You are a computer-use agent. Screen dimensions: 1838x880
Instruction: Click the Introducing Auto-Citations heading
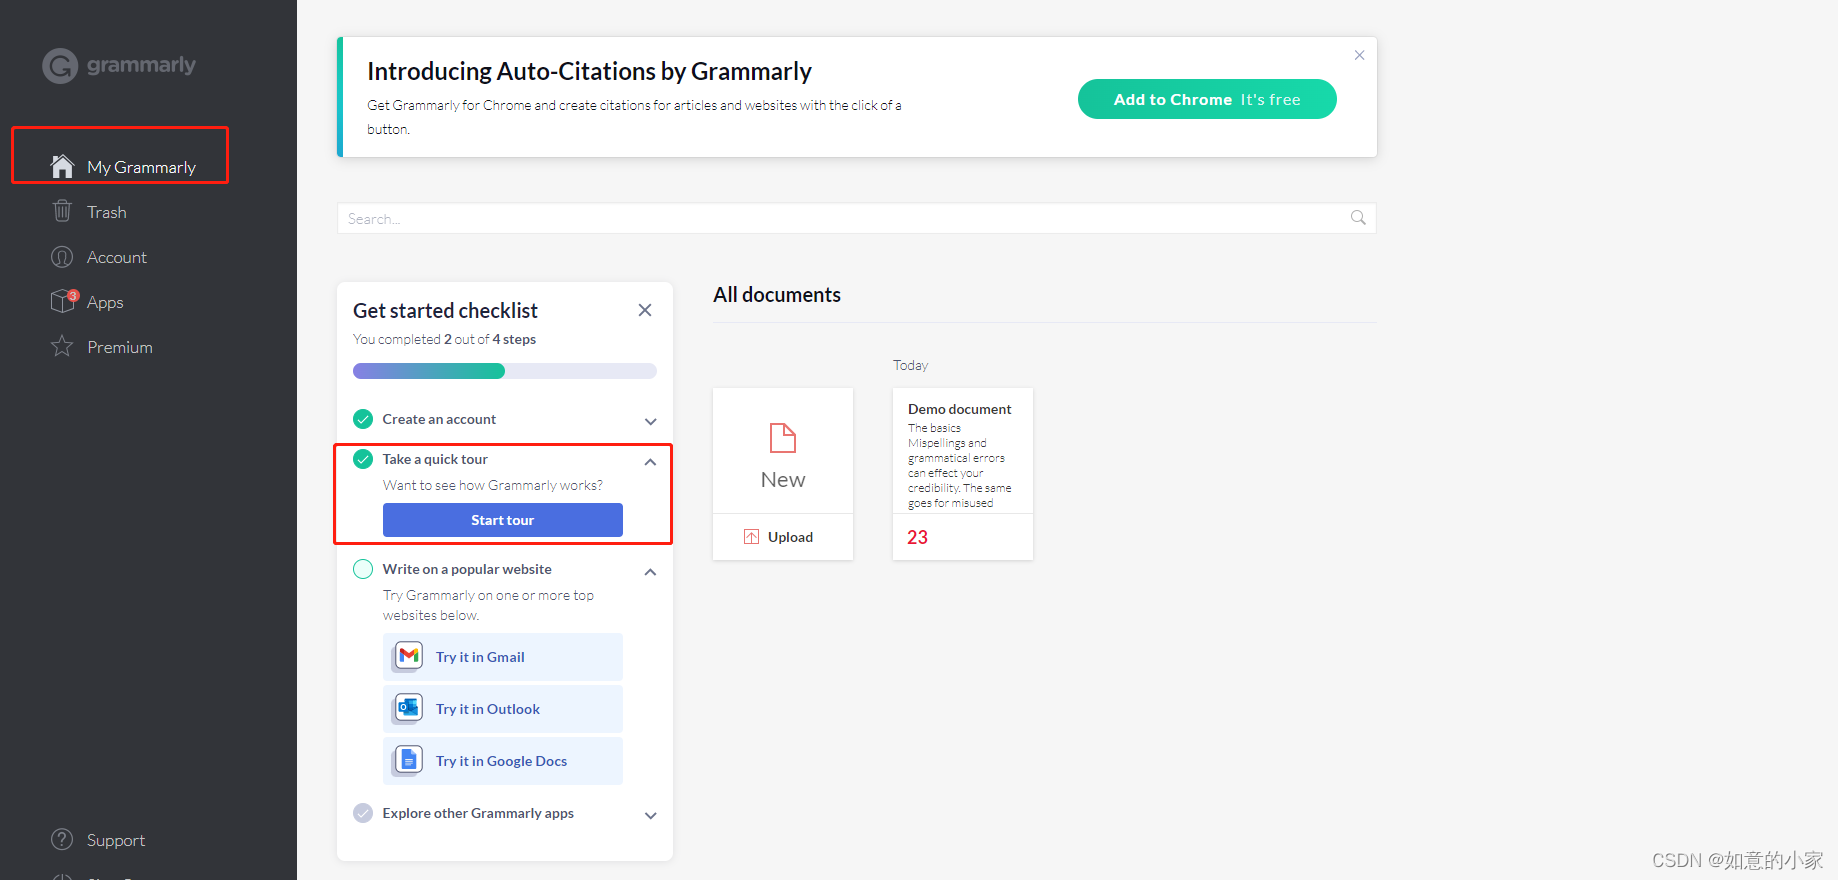[x=589, y=71]
